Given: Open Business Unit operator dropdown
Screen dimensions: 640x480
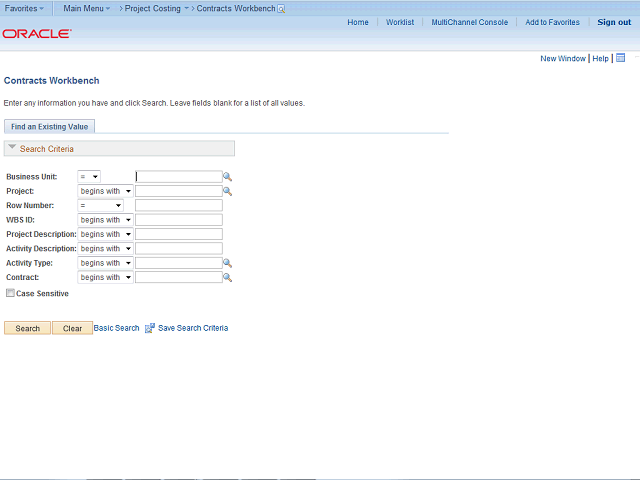Looking at the screenshot, I should point(89,177).
